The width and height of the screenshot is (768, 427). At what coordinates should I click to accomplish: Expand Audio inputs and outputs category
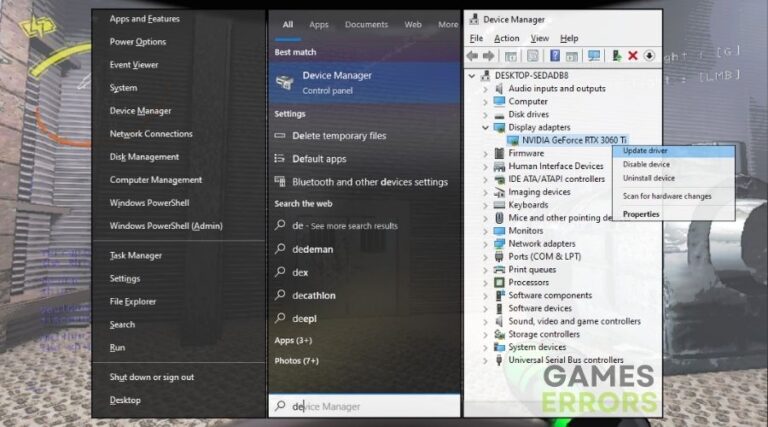pyautogui.click(x=485, y=89)
